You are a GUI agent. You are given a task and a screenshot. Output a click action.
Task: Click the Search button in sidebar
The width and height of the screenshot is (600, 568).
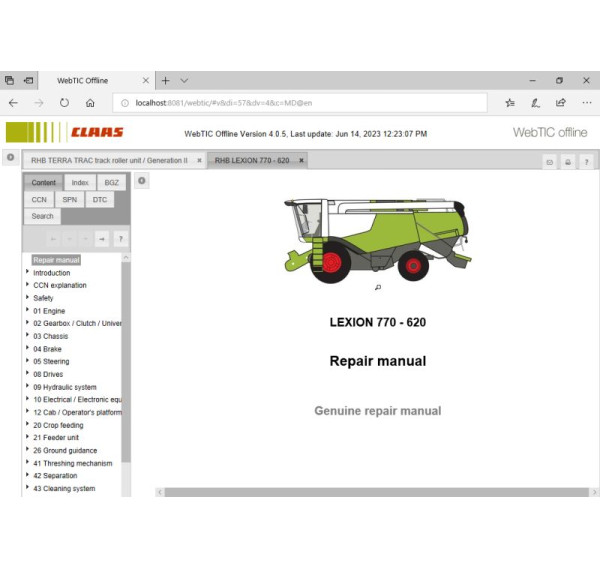42,216
